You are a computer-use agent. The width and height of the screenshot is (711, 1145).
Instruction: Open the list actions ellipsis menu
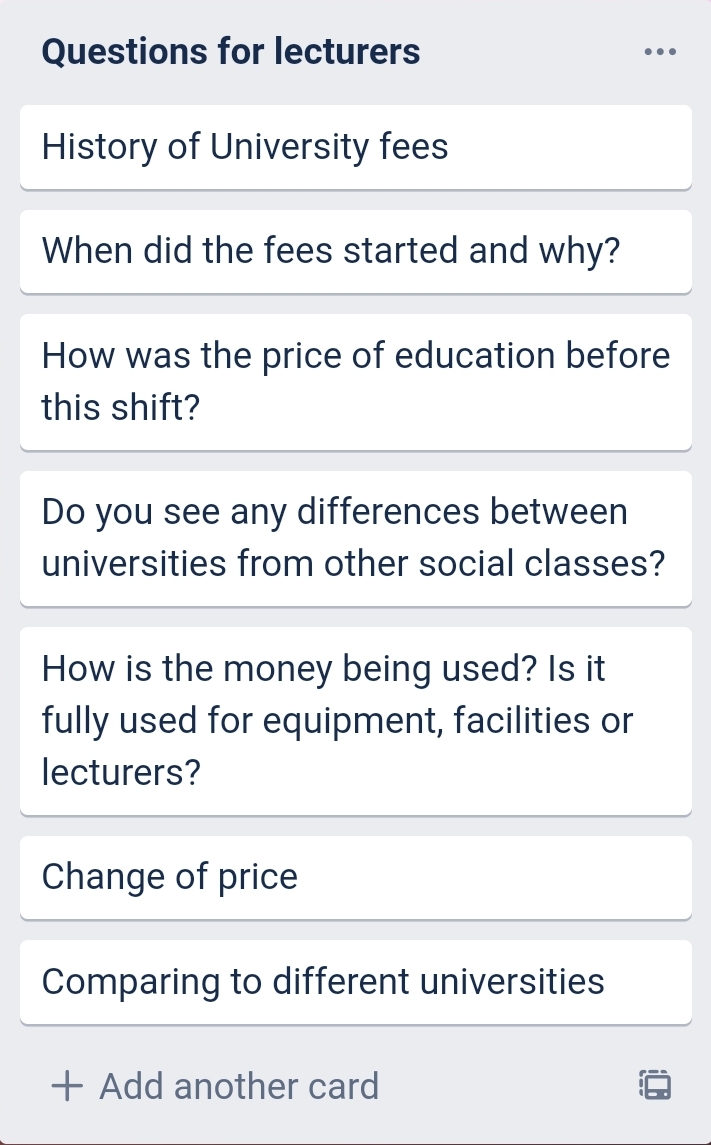[660, 51]
